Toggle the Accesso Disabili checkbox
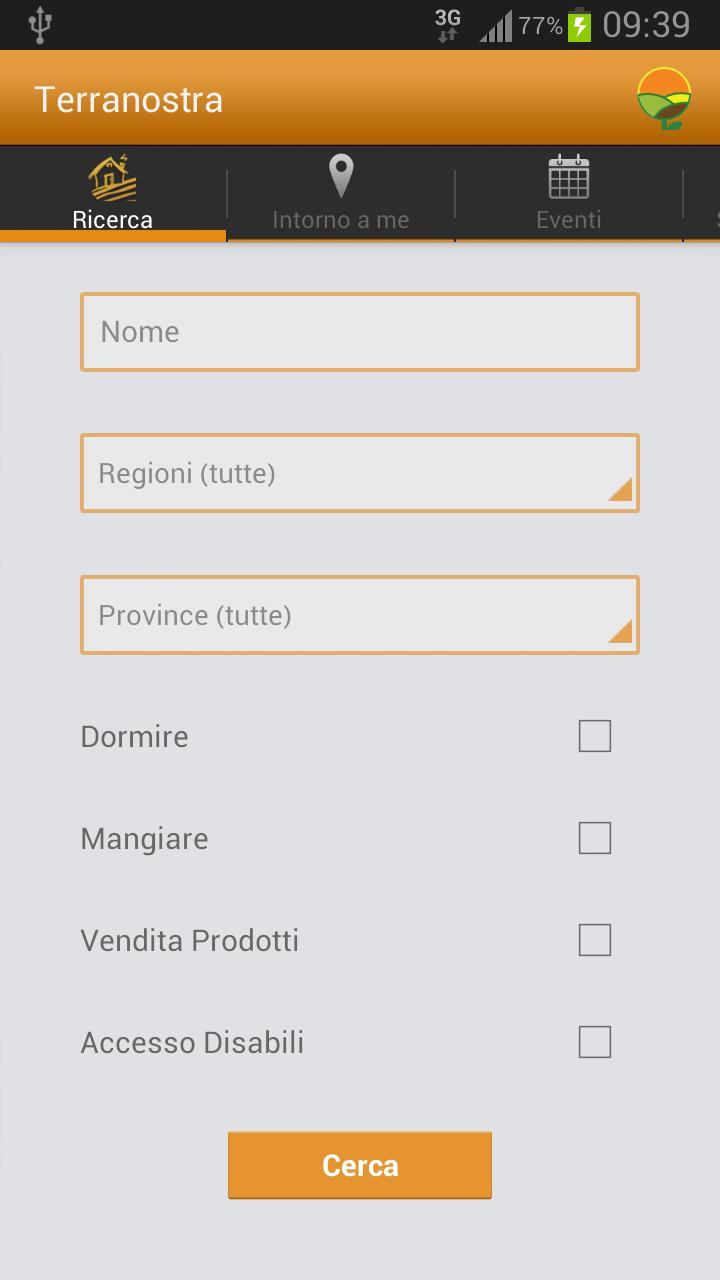Screen dimensions: 720x1280 pos(595,1043)
